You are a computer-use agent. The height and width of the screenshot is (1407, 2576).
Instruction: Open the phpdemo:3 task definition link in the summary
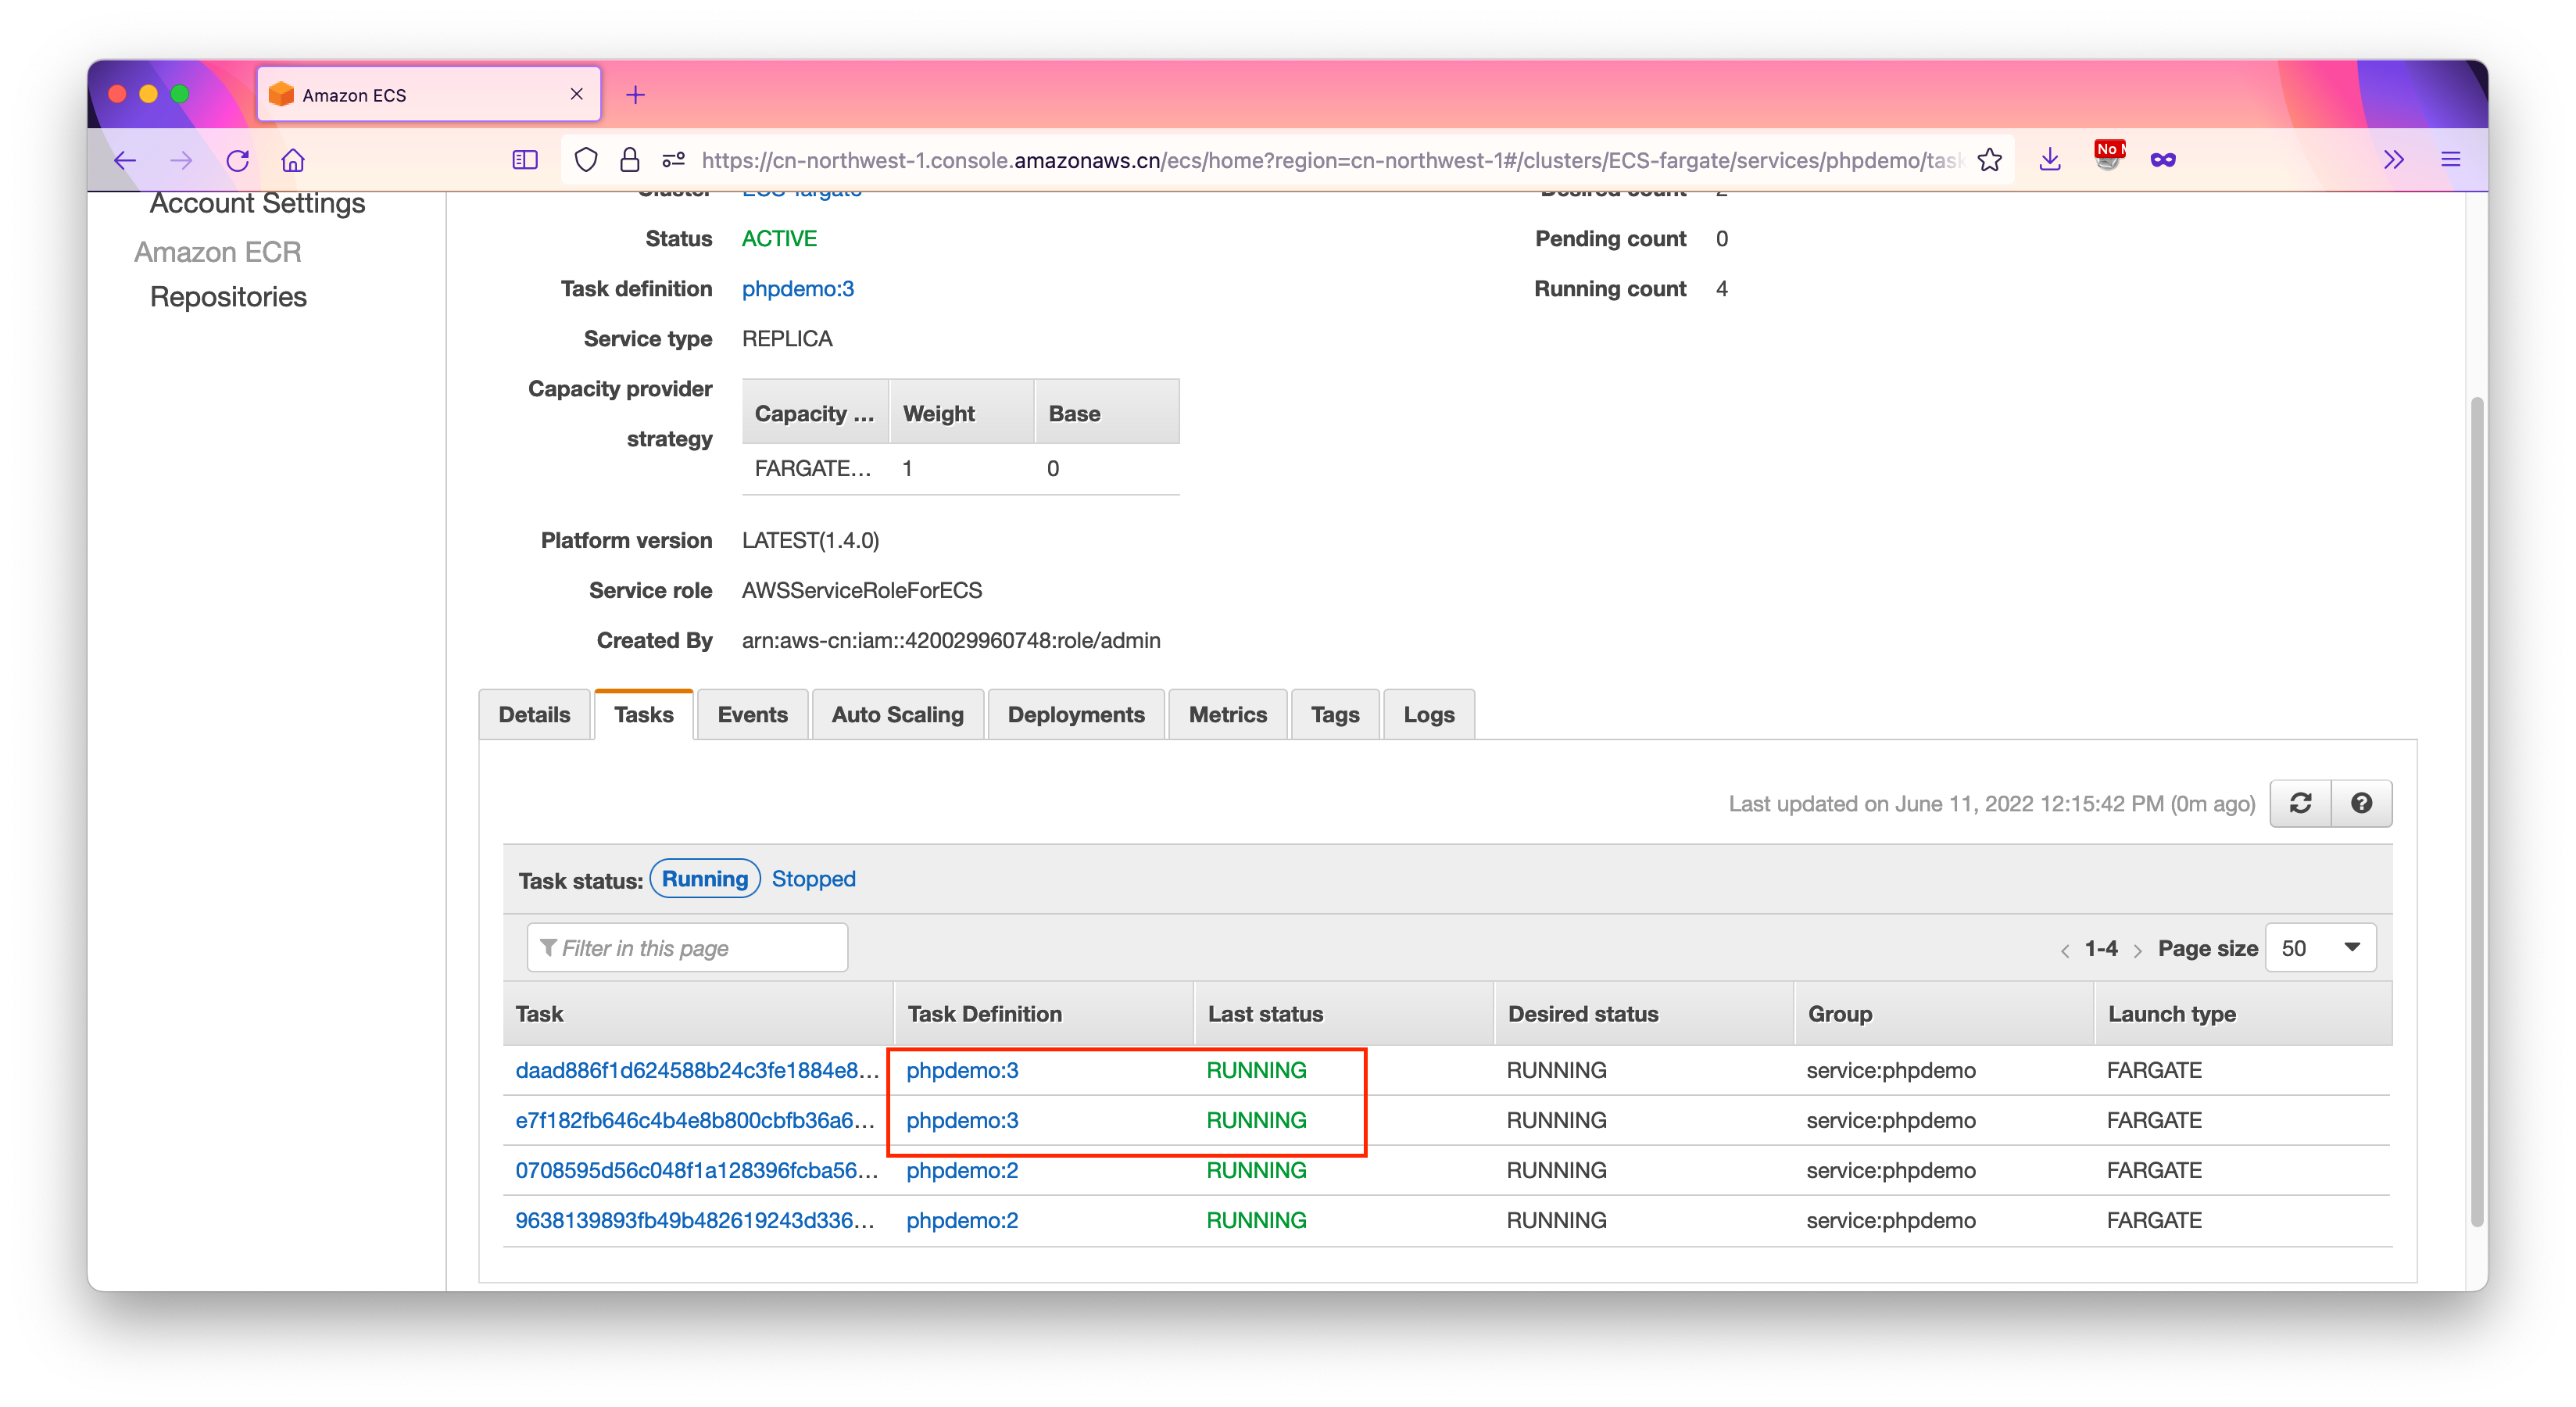point(798,289)
